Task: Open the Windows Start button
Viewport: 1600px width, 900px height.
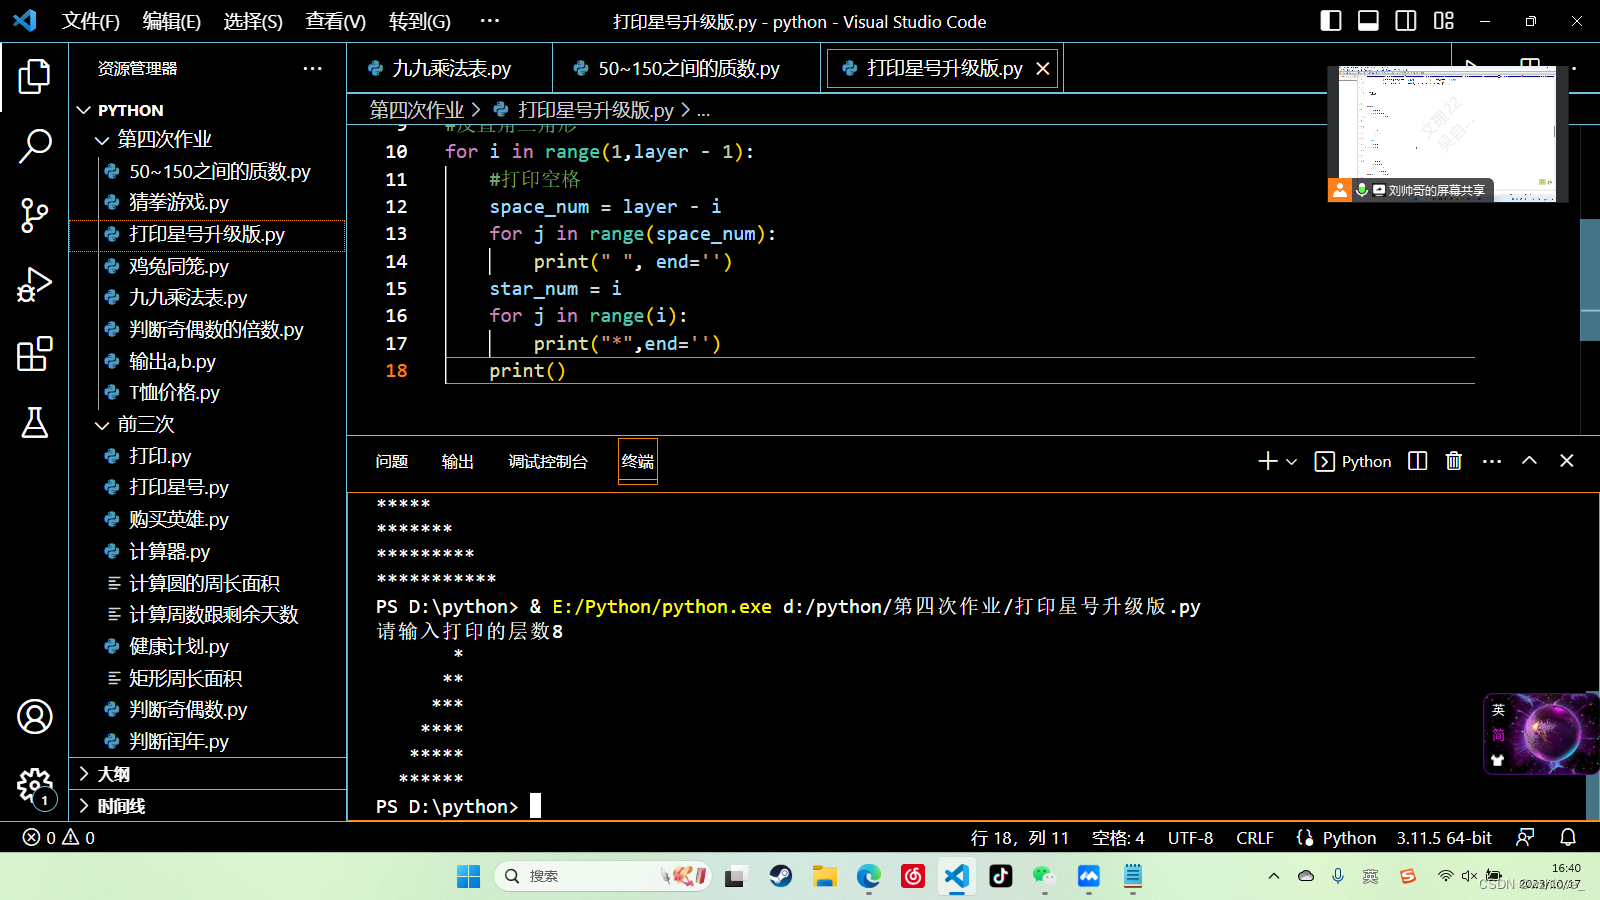Action: click(468, 877)
